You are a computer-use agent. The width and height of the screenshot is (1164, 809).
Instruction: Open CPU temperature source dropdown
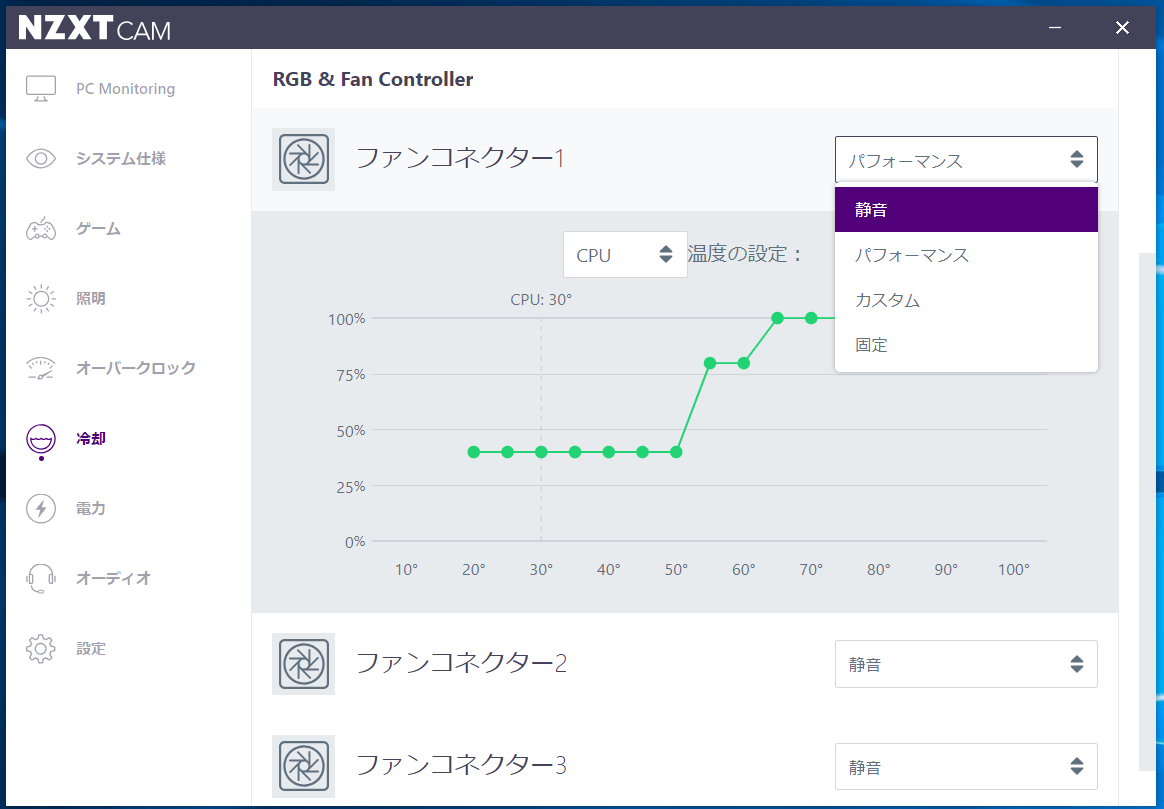point(625,255)
